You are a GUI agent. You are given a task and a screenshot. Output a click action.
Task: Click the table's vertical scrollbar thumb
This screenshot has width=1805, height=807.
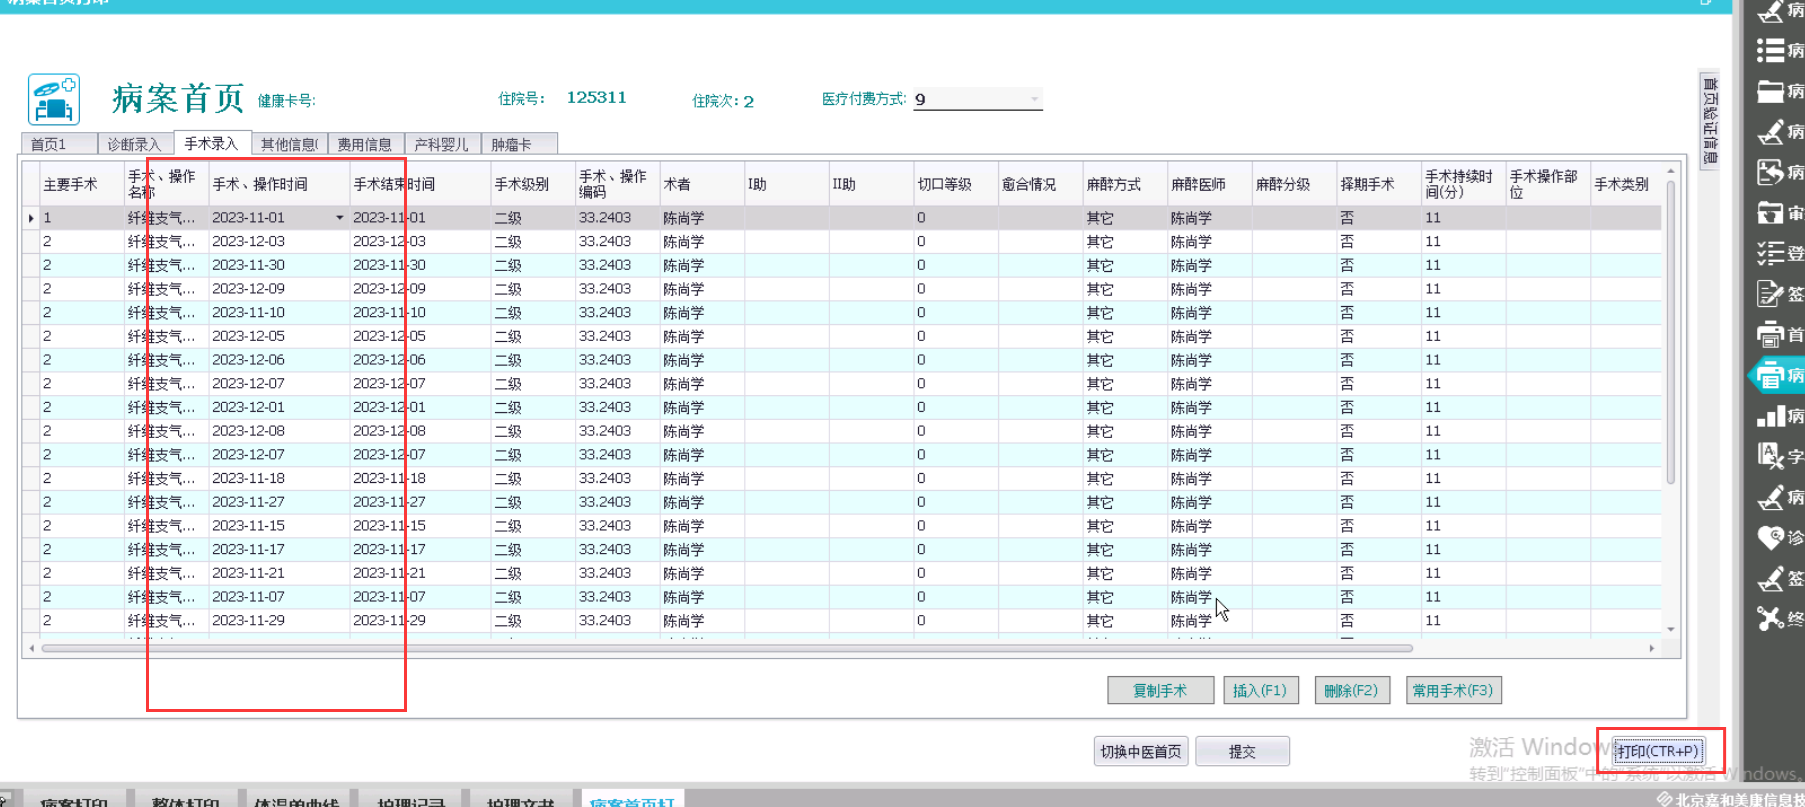tap(1670, 333)
